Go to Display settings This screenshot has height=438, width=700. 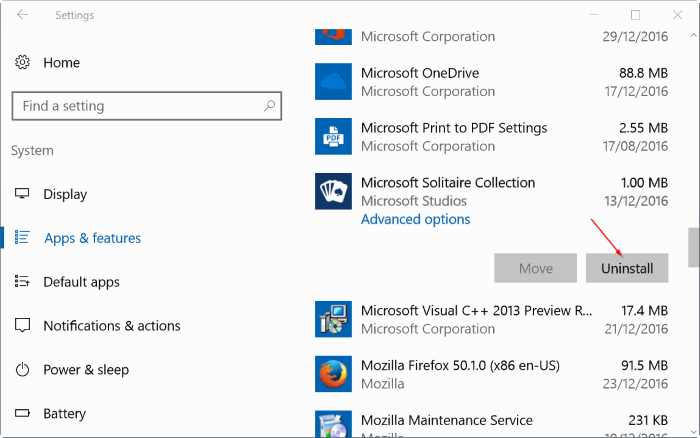(65, 195)
